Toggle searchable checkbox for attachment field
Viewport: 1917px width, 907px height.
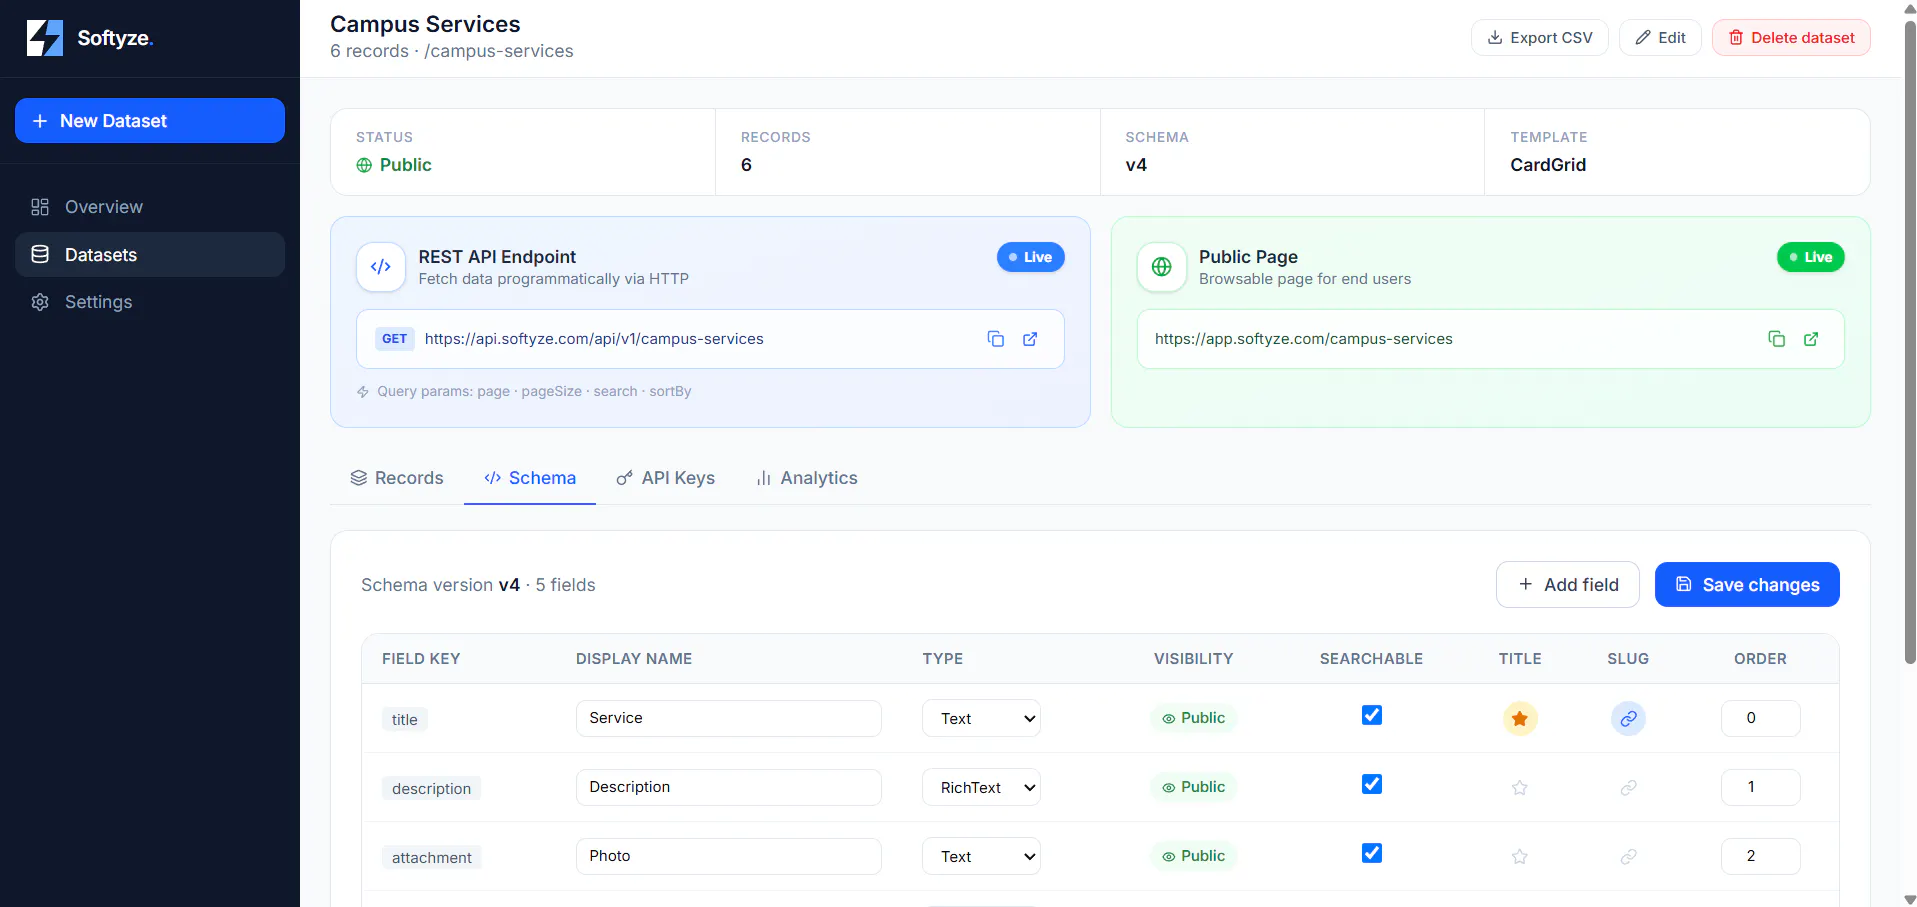[1372, 853]
